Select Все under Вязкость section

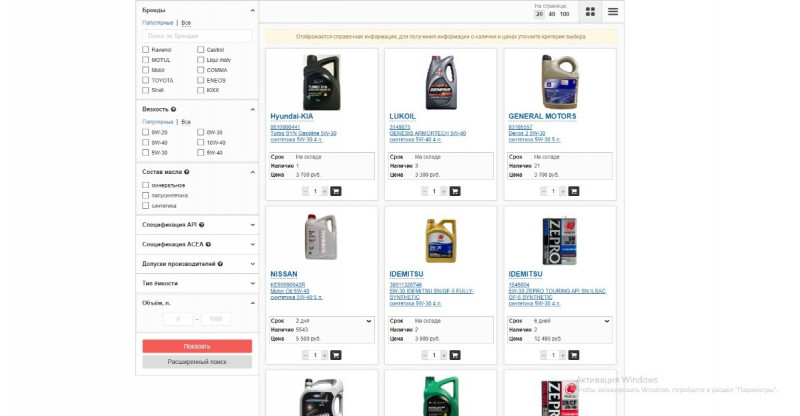186,122
